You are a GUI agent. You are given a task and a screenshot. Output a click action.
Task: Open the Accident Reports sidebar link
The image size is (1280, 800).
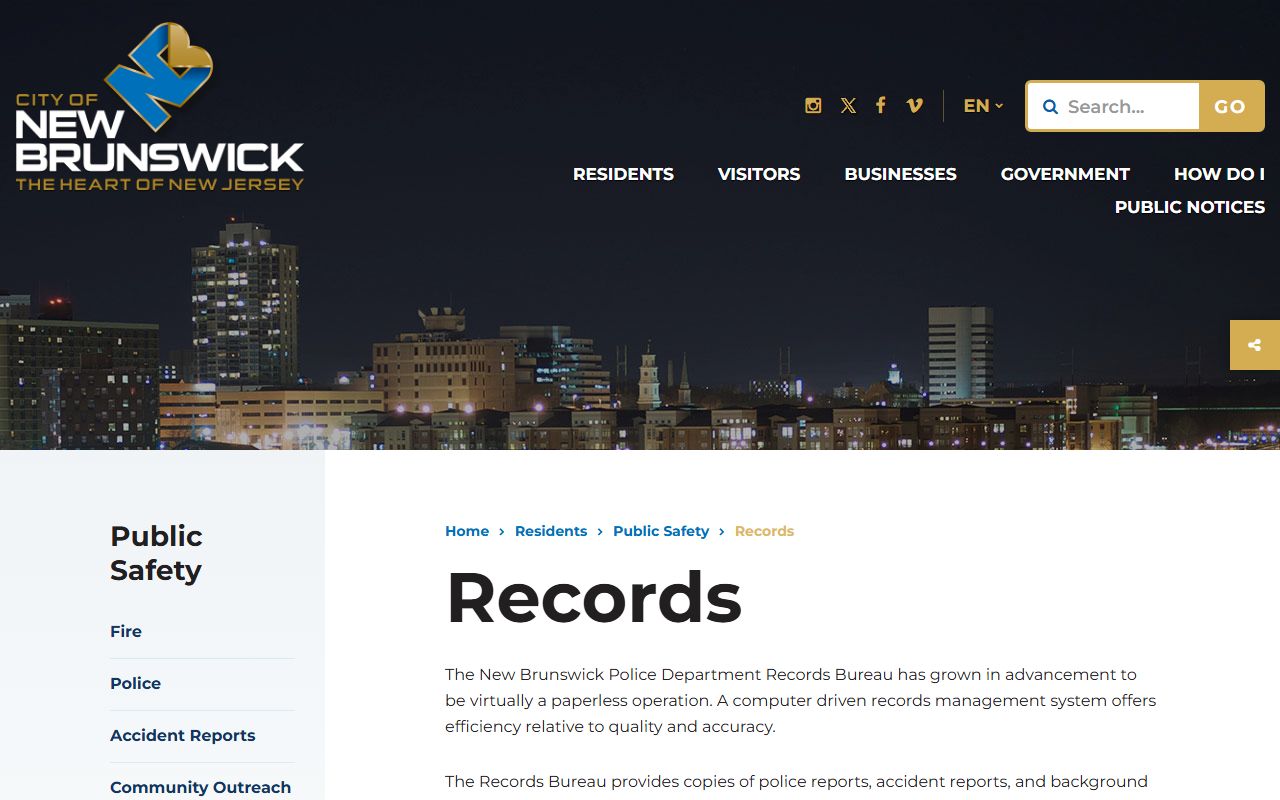183,735
